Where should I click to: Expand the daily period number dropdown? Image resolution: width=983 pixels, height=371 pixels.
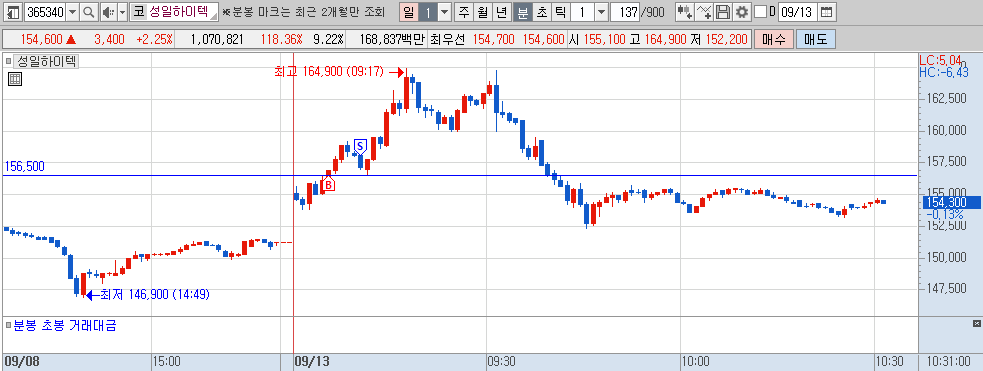pyautogui.click(x=444, y=11)
